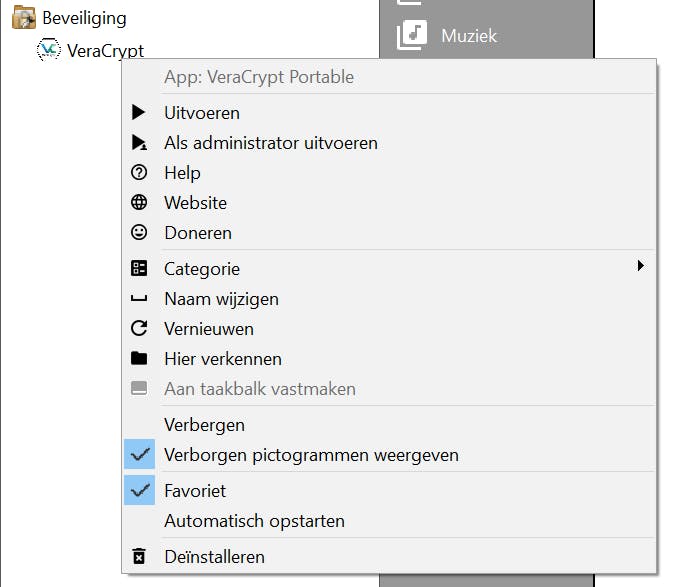Toggle Verborgen pictogrammen weergeven checkmark
This screenshot has width=675, height=587.
(x=140, y=455)
